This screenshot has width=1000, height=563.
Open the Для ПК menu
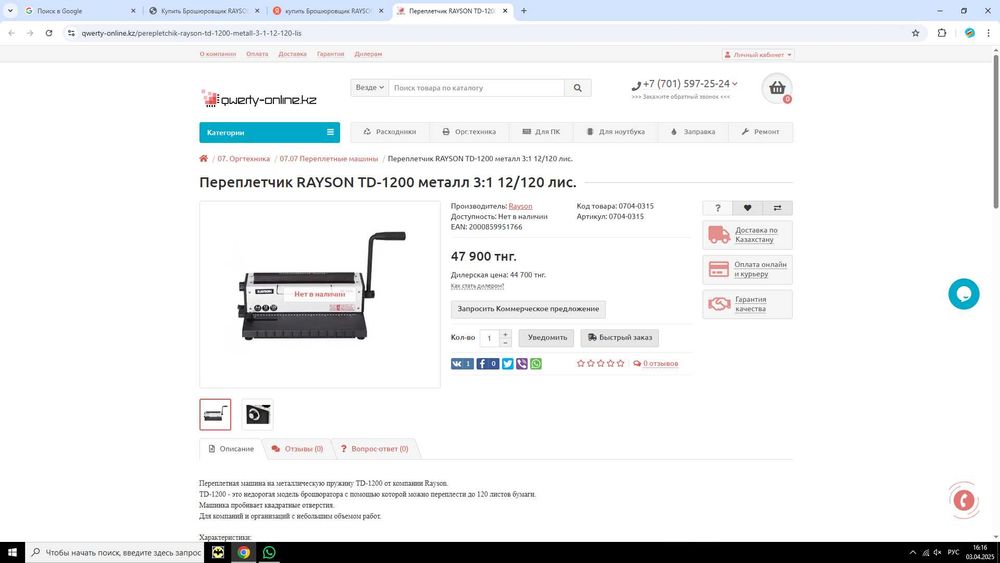tap(541, 132)
